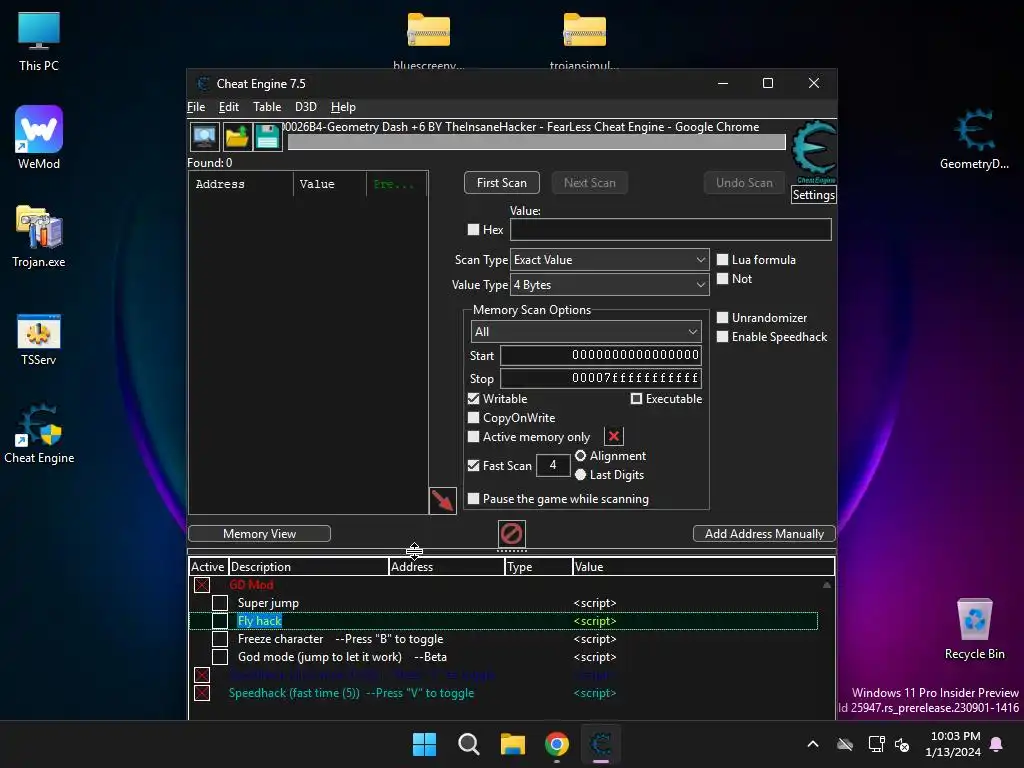
Task: Deactivate Speedhack fast time script checkbox
Action: coord(202,693)
